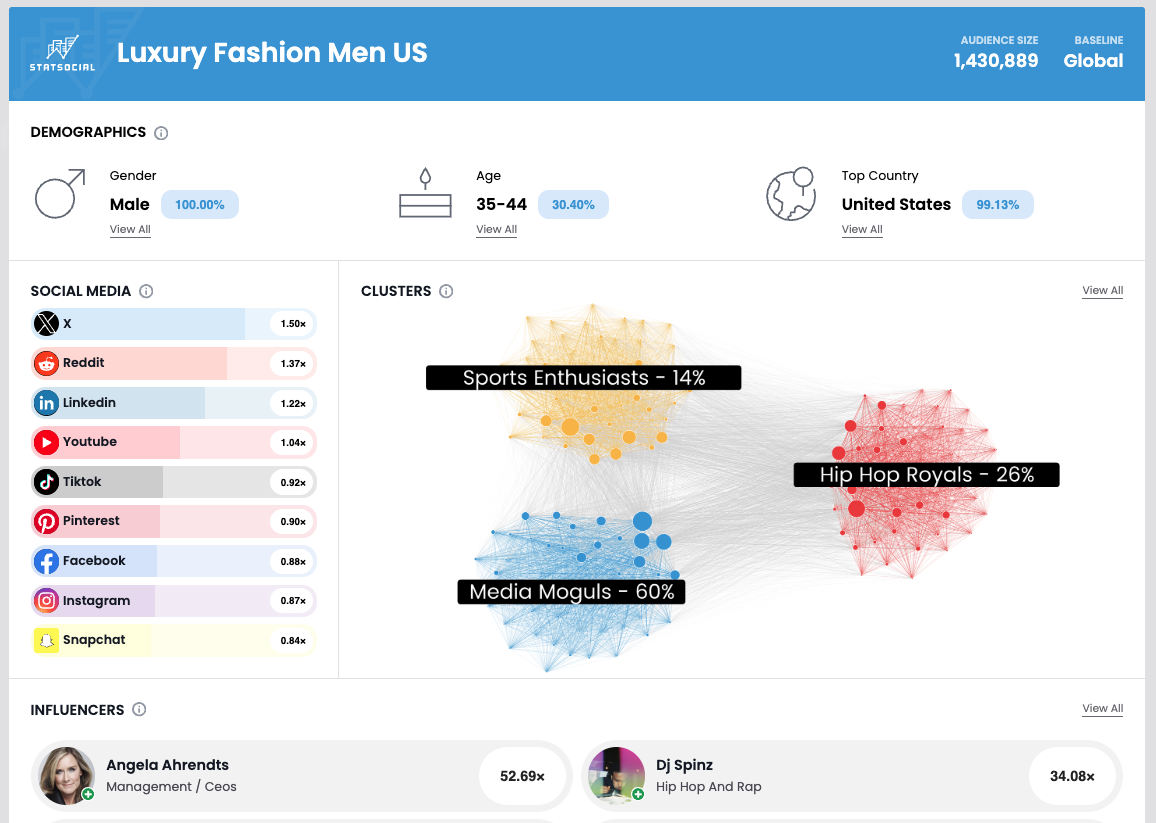Select the Sports Enthusiasts cluster label
1156x823 pixels.
tap(583, 378)
